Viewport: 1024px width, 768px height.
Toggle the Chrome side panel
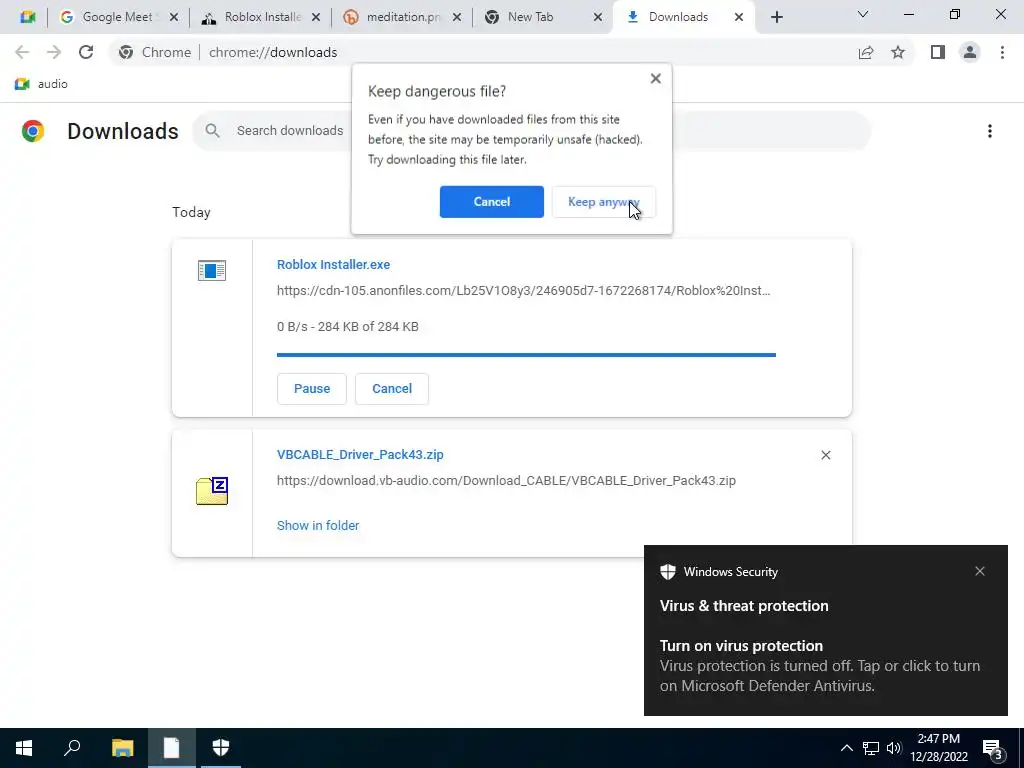click(x=938, y=52)
